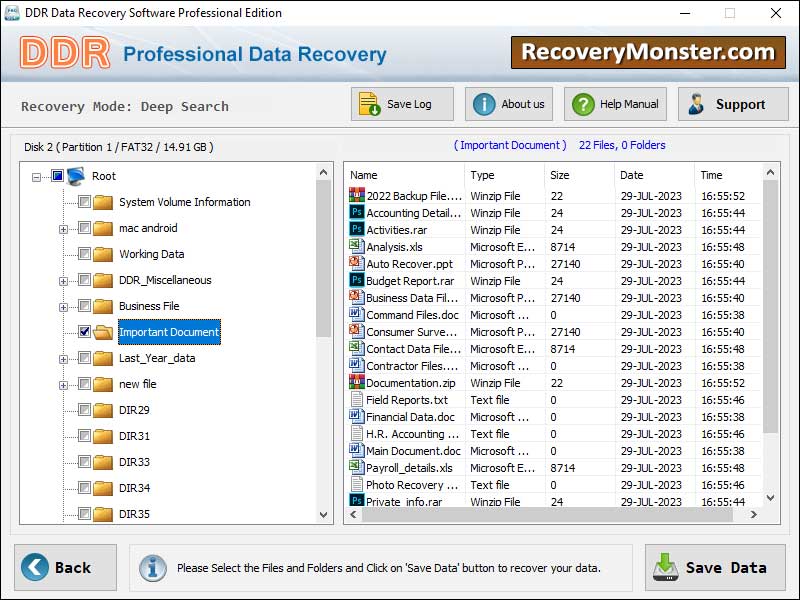Click the Save Log floppy disk icon
This screenshot has width=800, height=600.
[x=369, y=104]
